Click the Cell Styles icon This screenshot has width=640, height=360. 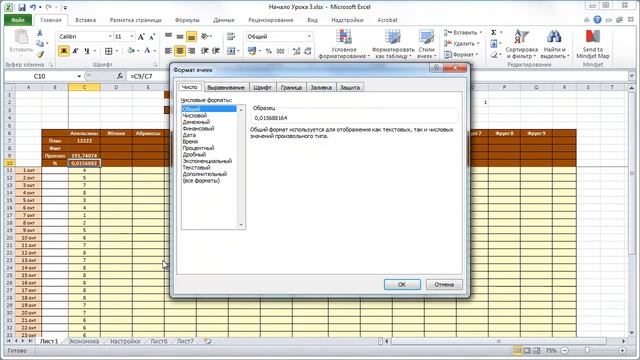(427, 38)
